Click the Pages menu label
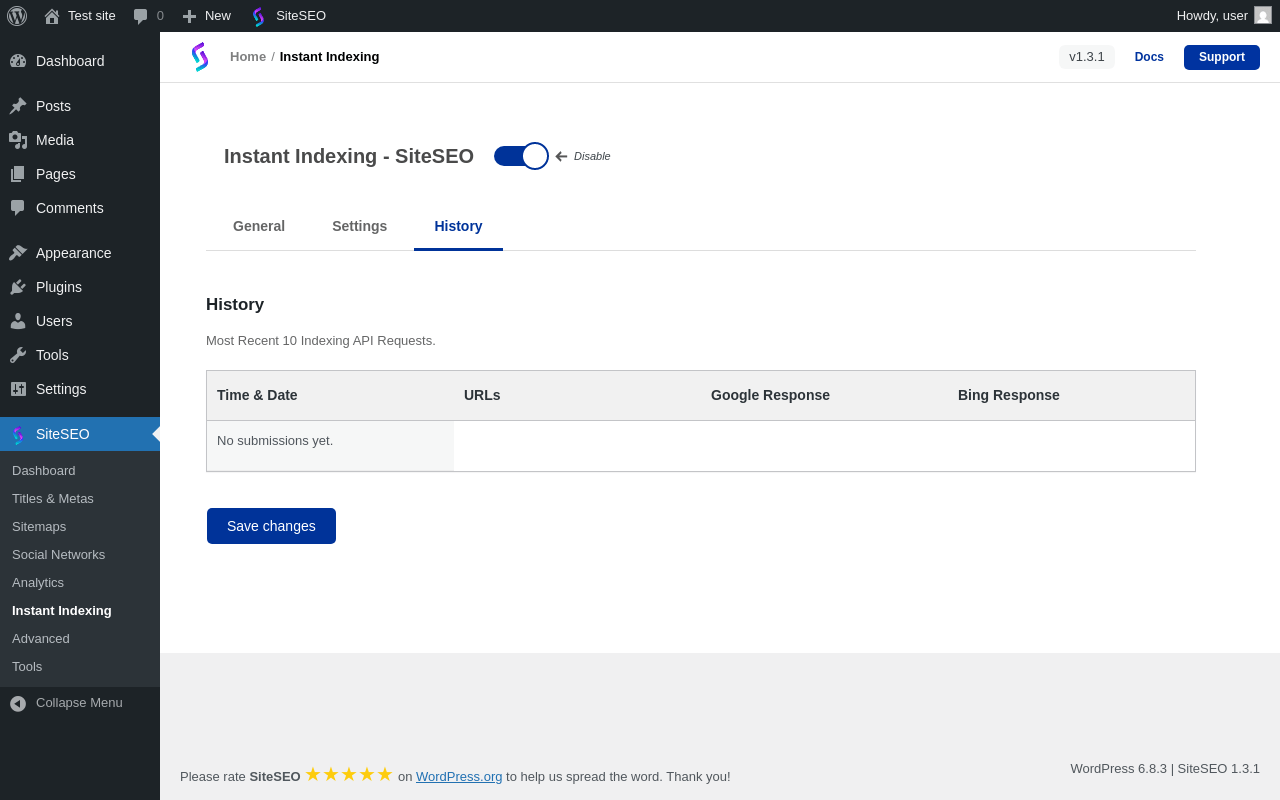The image size is (1280, 800). click(56, 174)
